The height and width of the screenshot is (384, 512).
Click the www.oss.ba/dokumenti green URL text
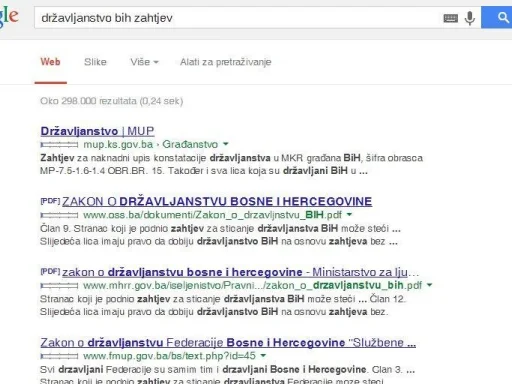(x=212, y=215)
